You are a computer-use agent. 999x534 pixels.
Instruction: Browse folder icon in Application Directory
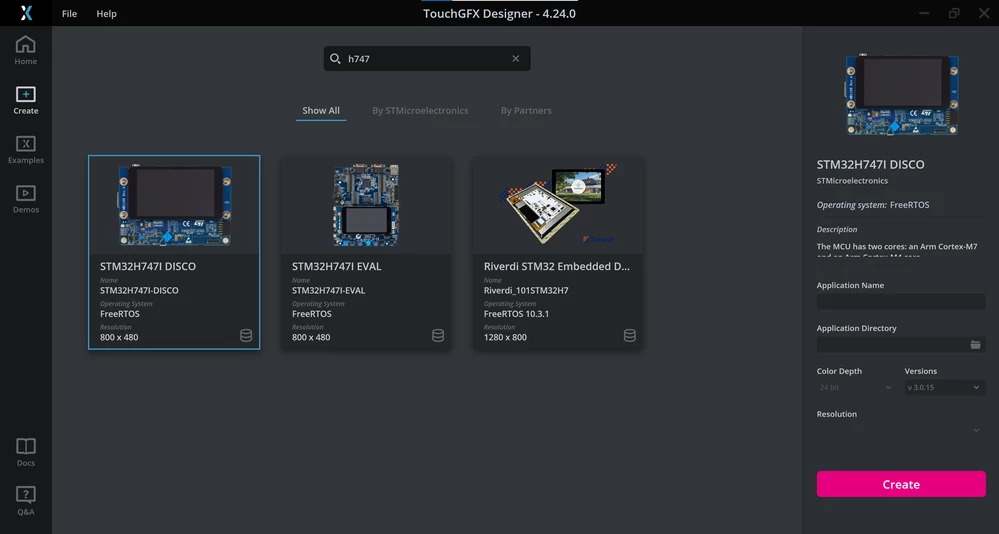(x=975, y=345)
